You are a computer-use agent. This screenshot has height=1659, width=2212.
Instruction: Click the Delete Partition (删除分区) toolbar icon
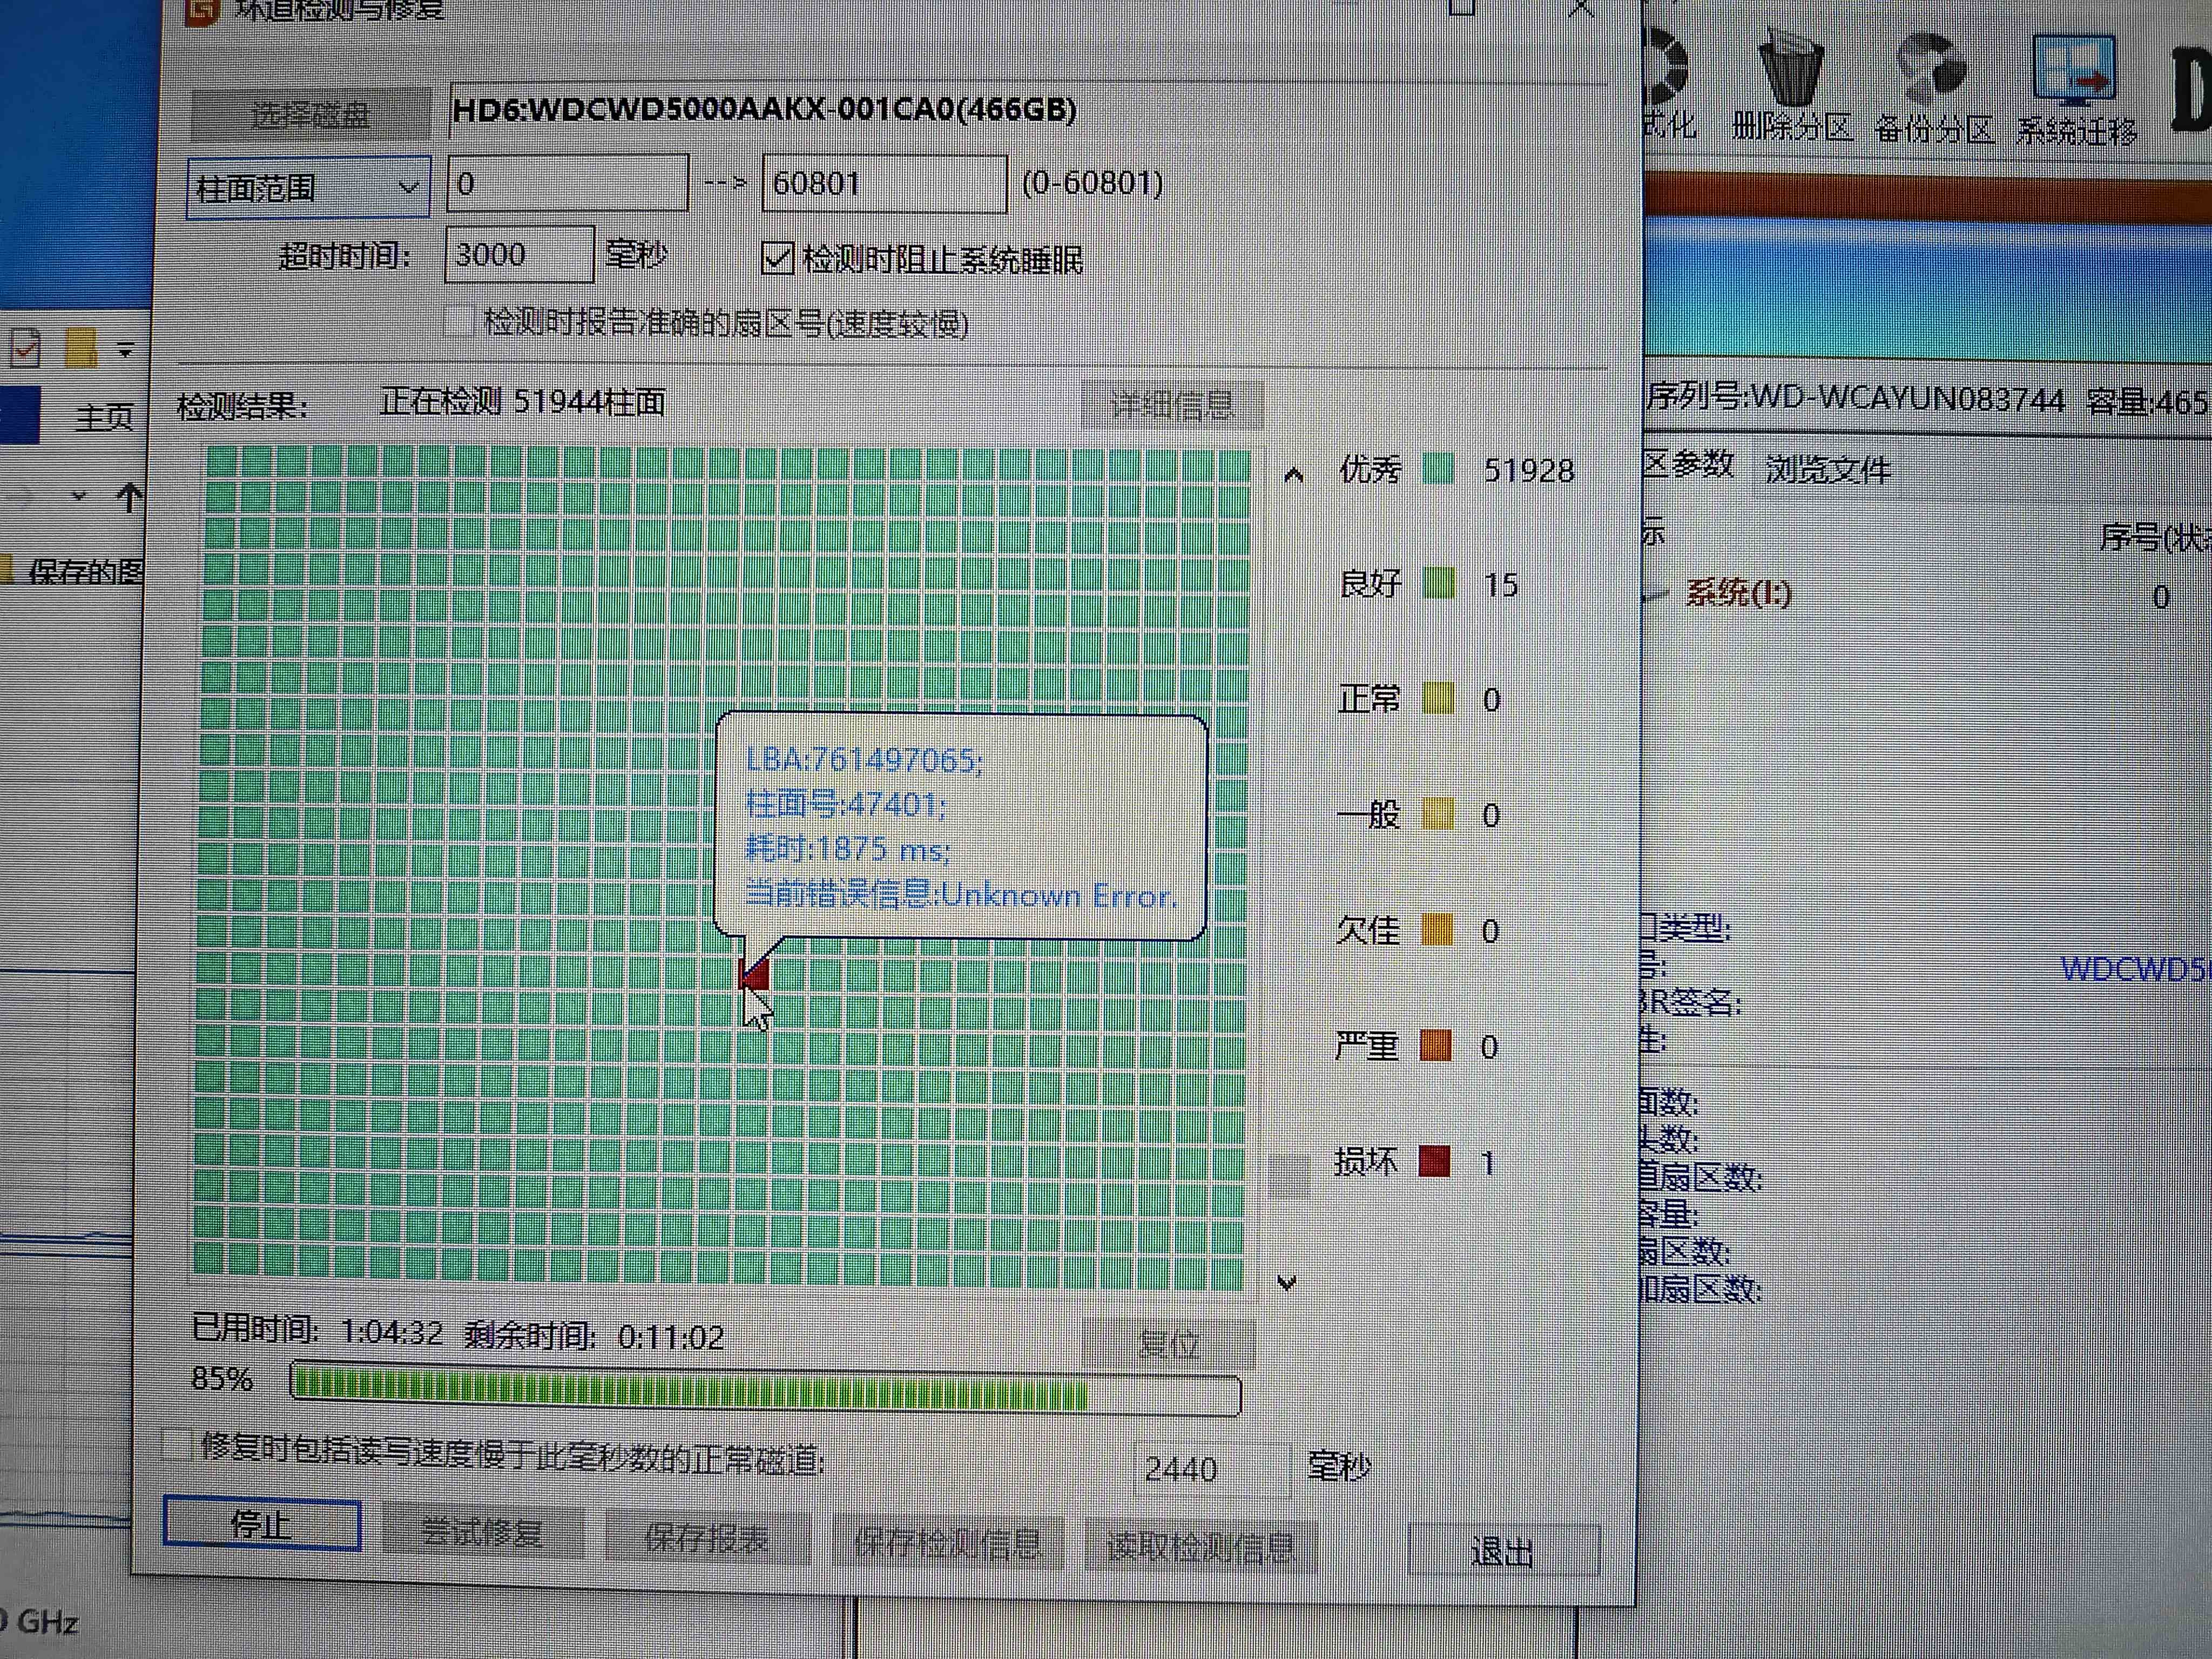tap(1791, 86)
